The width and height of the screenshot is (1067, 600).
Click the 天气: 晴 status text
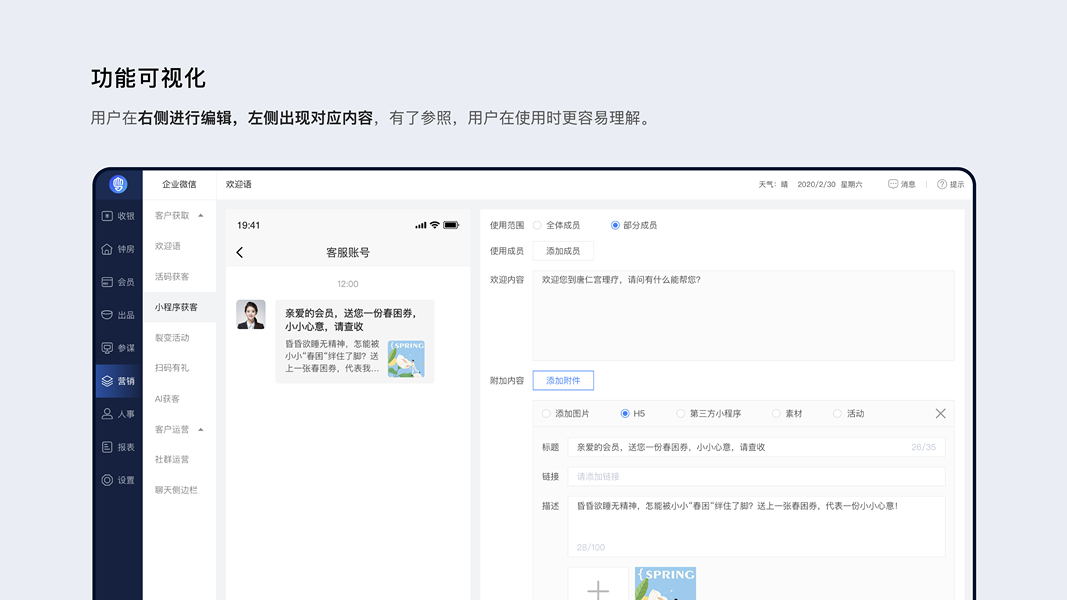773,184
